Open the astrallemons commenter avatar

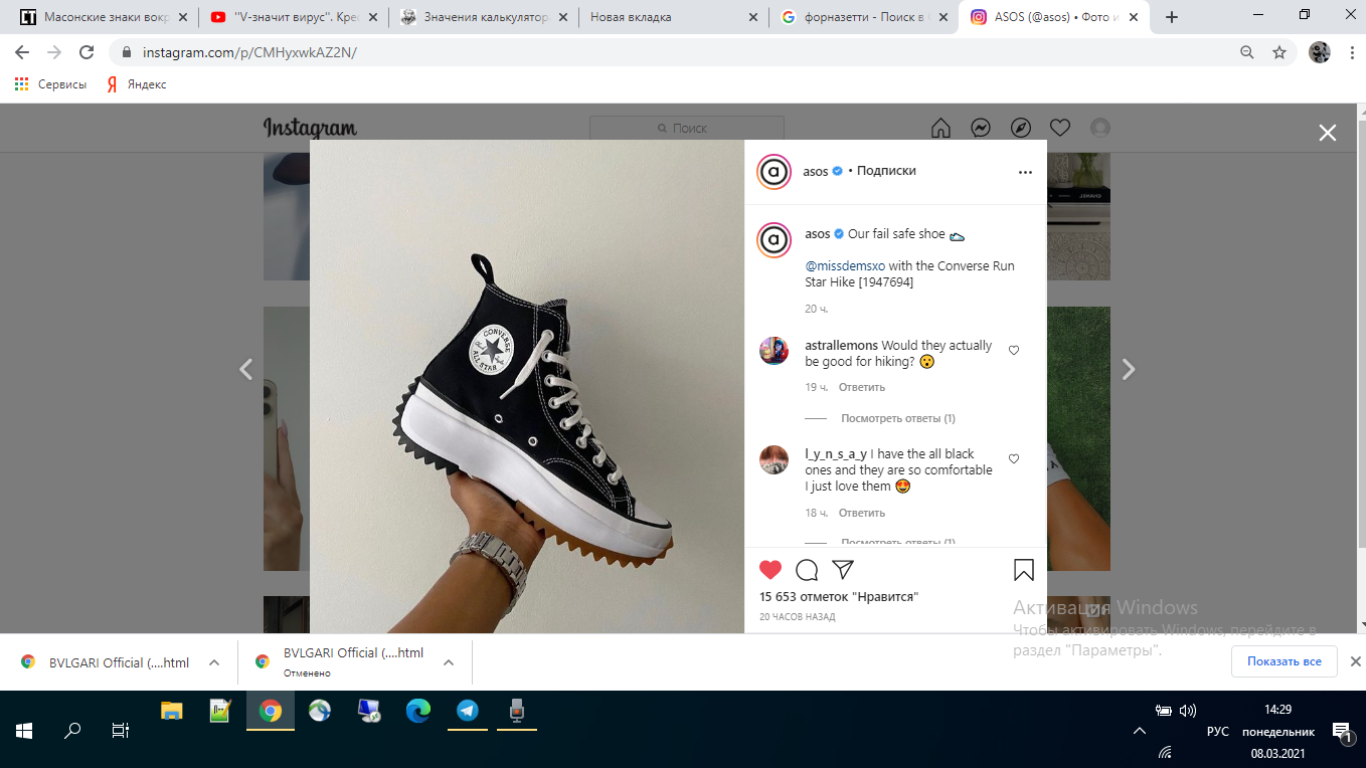[x=774, y=350]
